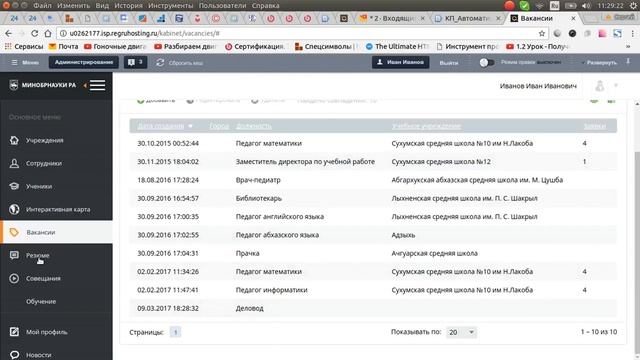
Task: Open the Меню button in admin bar
Action: point(25,62)
